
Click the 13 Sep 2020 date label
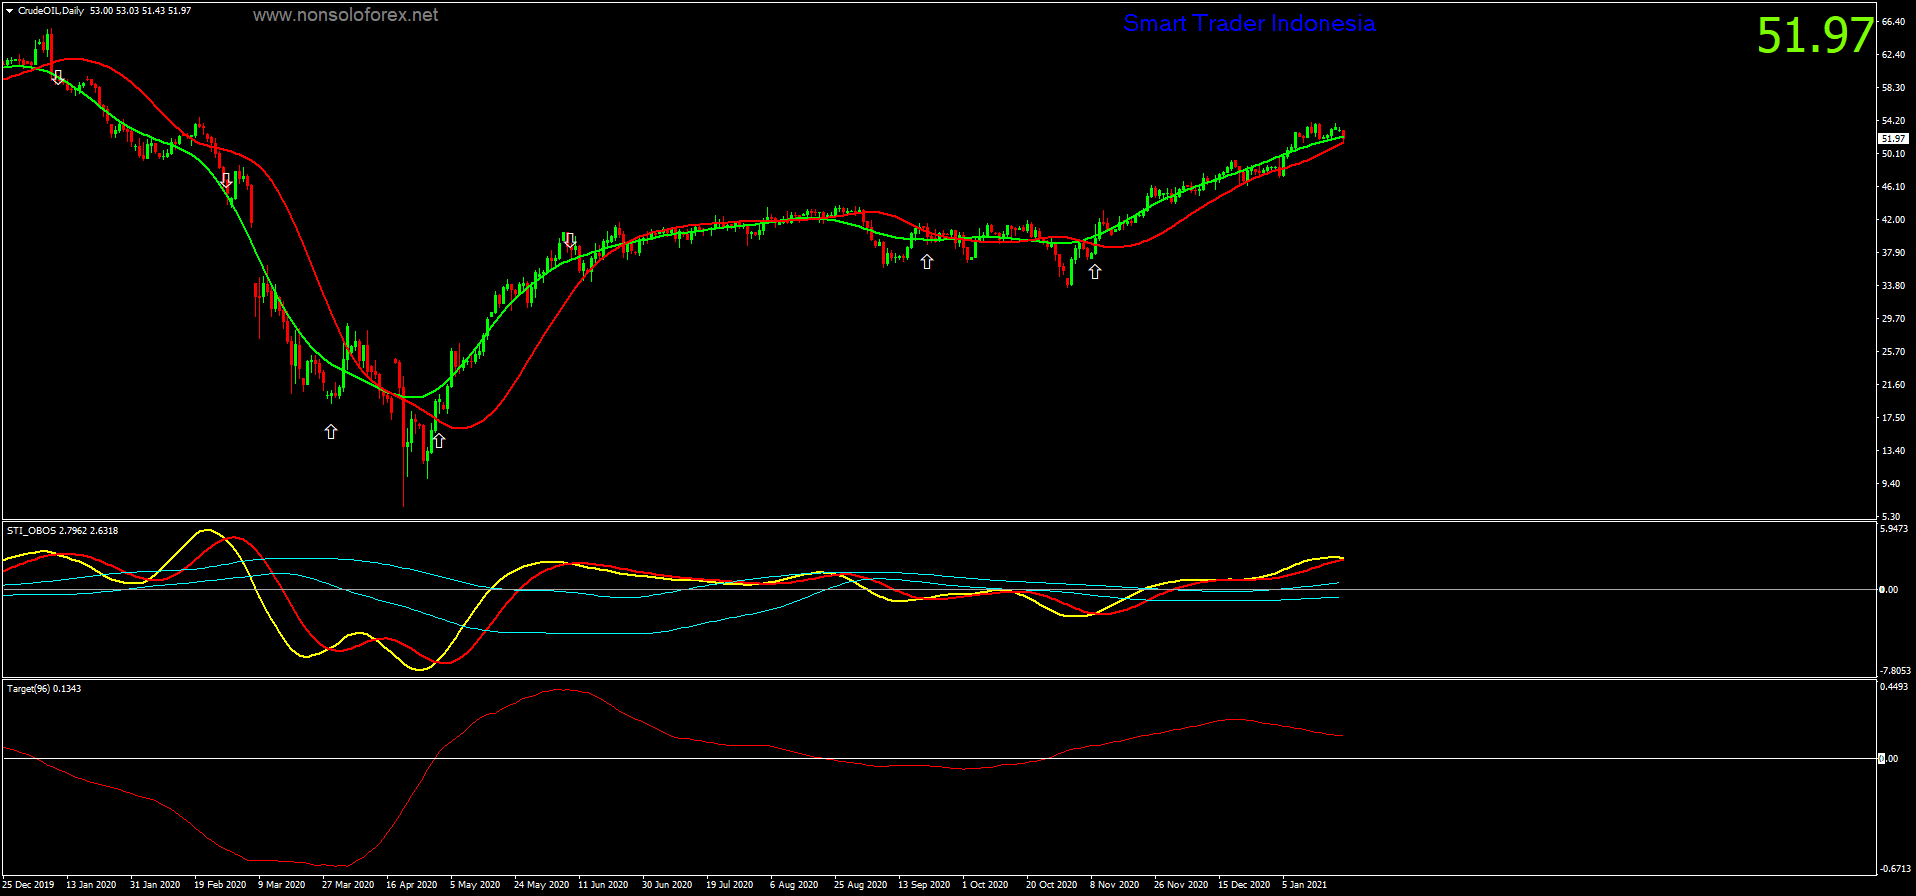[x=924, y=885]
